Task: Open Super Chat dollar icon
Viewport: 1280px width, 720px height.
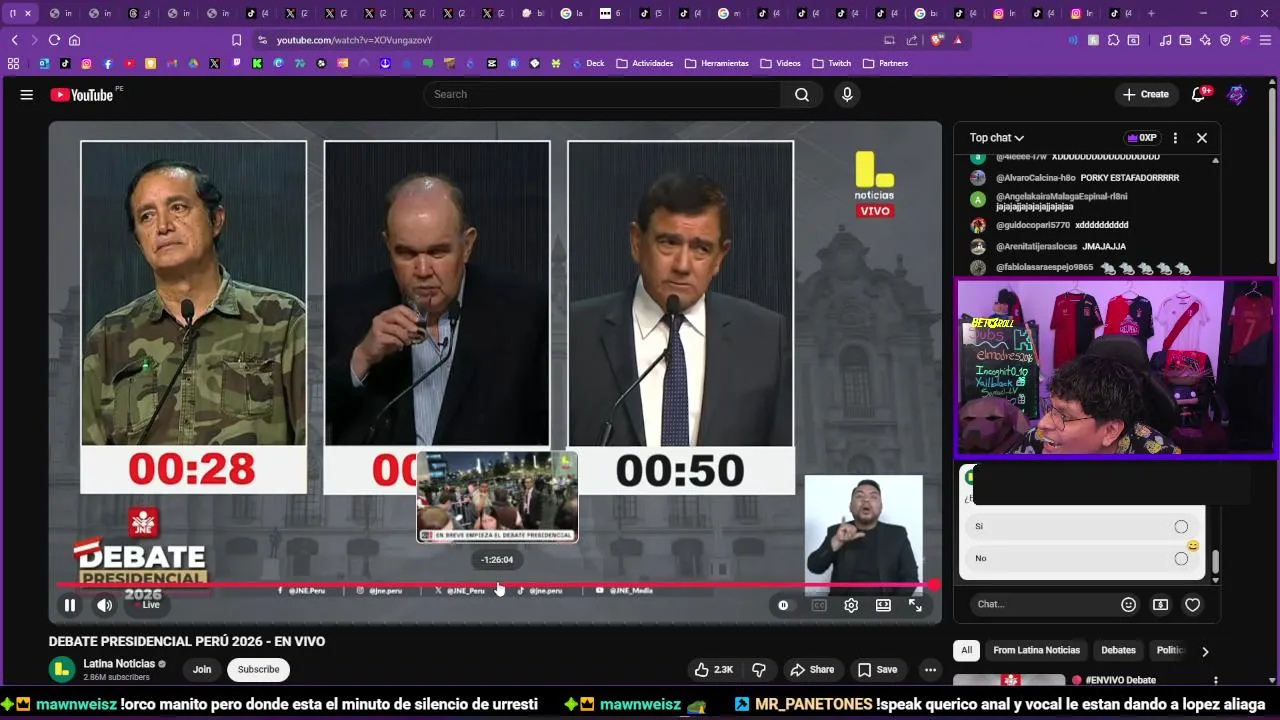Action: click(x=1160, y=604)
